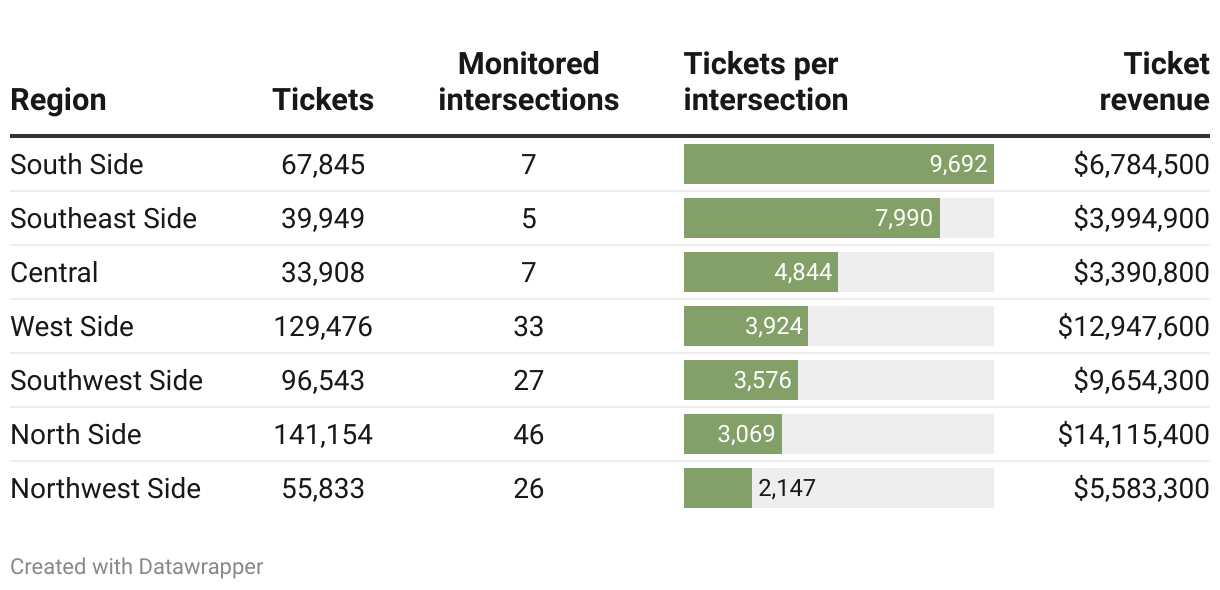The height and width of the screenshot is (590, 1220).
Task: Click the Southeast Side 7,990 bar
Action: pyautogui.click(x=811, y=218)
